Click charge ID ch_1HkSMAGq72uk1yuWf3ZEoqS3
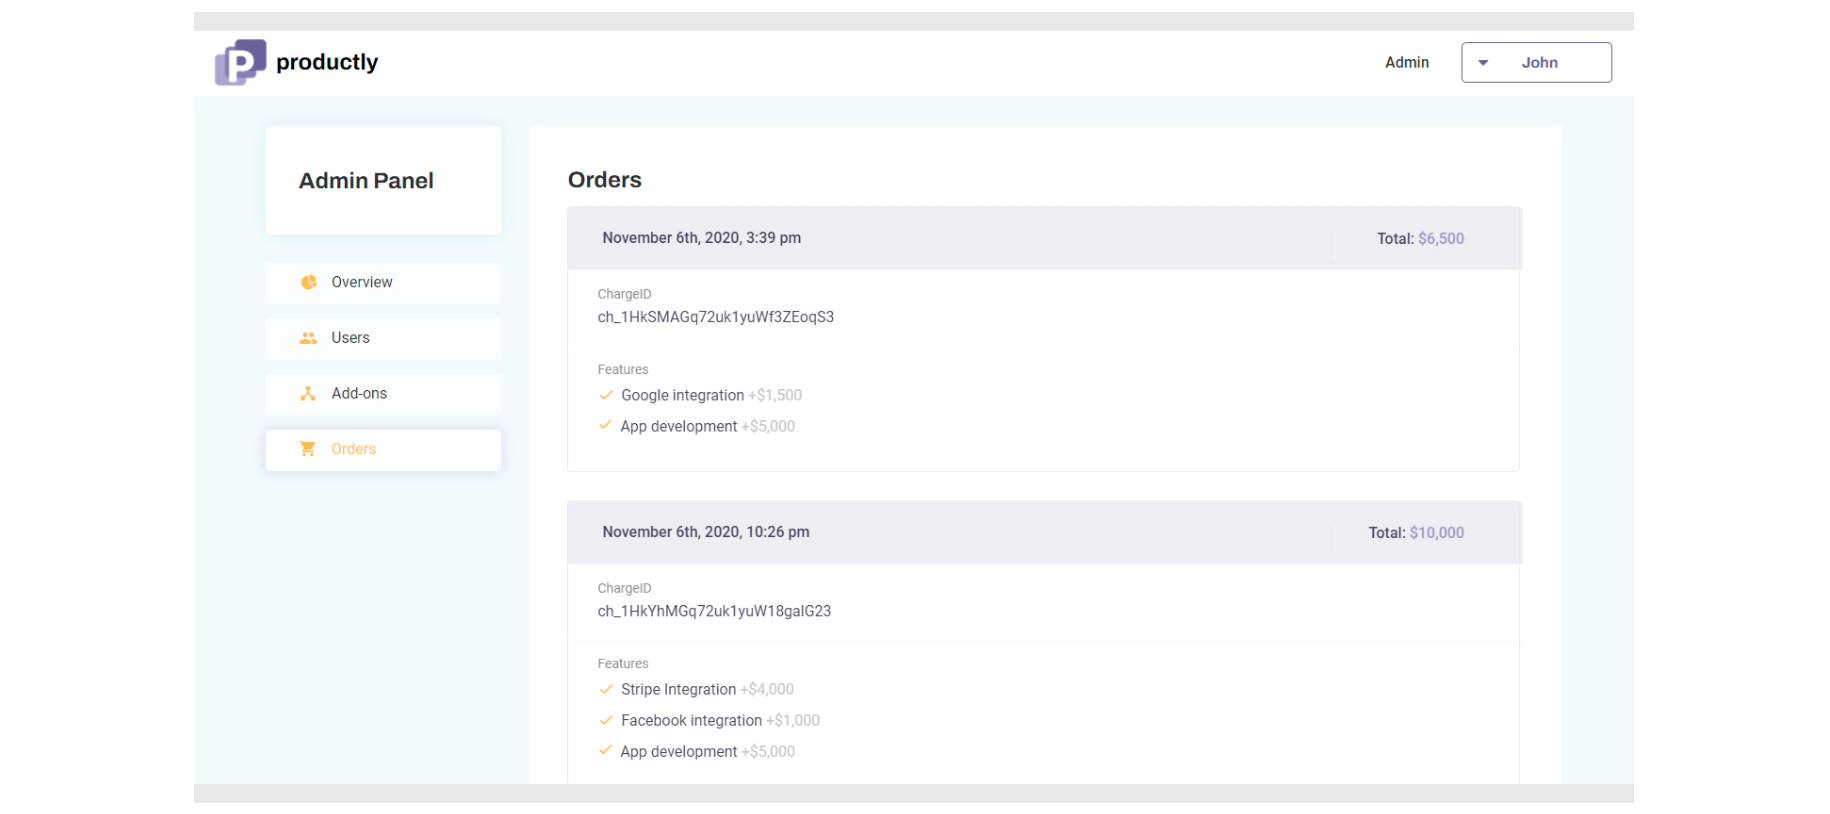 point(716,317)
